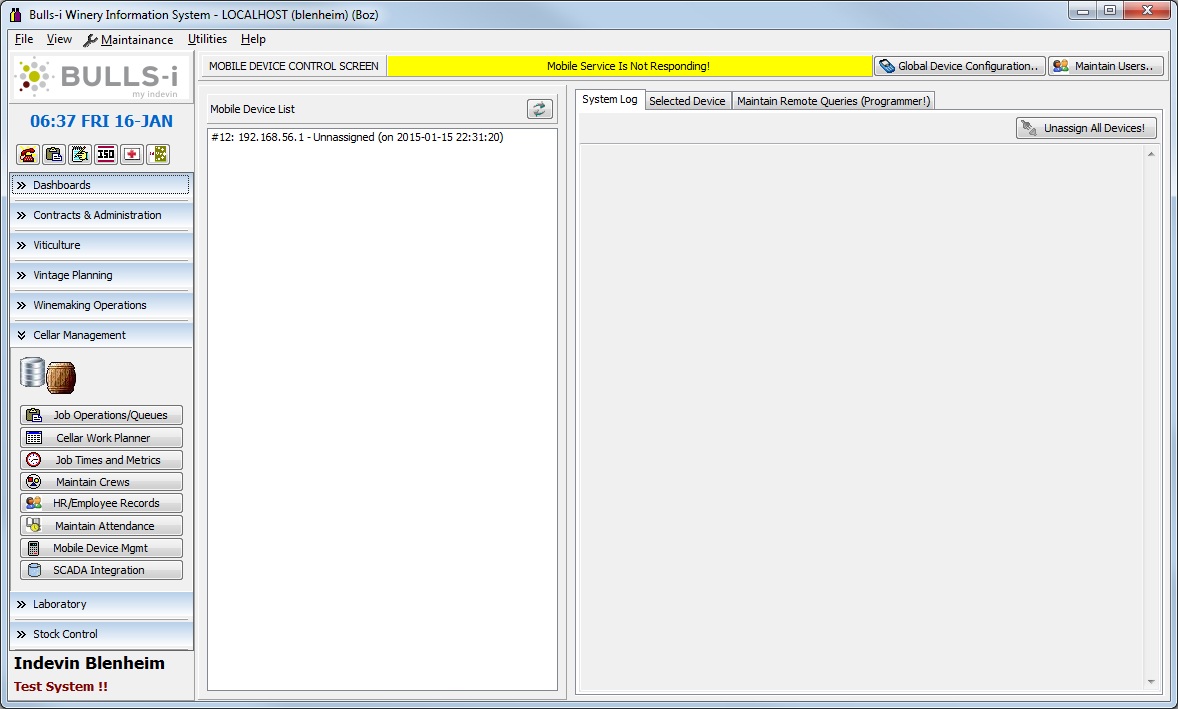This screenshot has height=709, width=1178.
Task: Click the red cross first-aid toolbar icon
Action: coord(132,155)
